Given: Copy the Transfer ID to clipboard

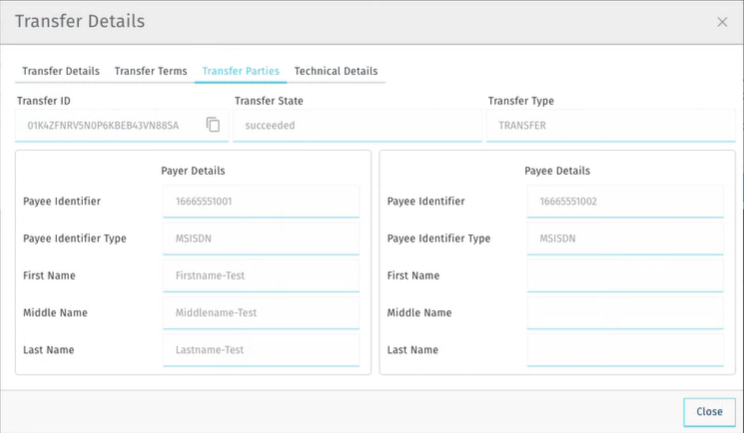Looking at the screenshot, I should (213, 125).
